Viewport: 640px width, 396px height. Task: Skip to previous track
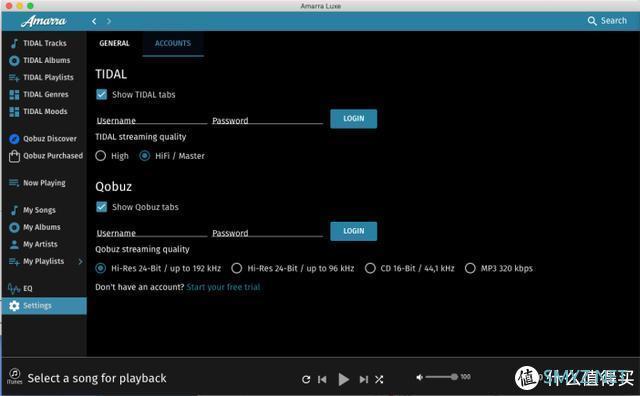(x=322, y=380)
